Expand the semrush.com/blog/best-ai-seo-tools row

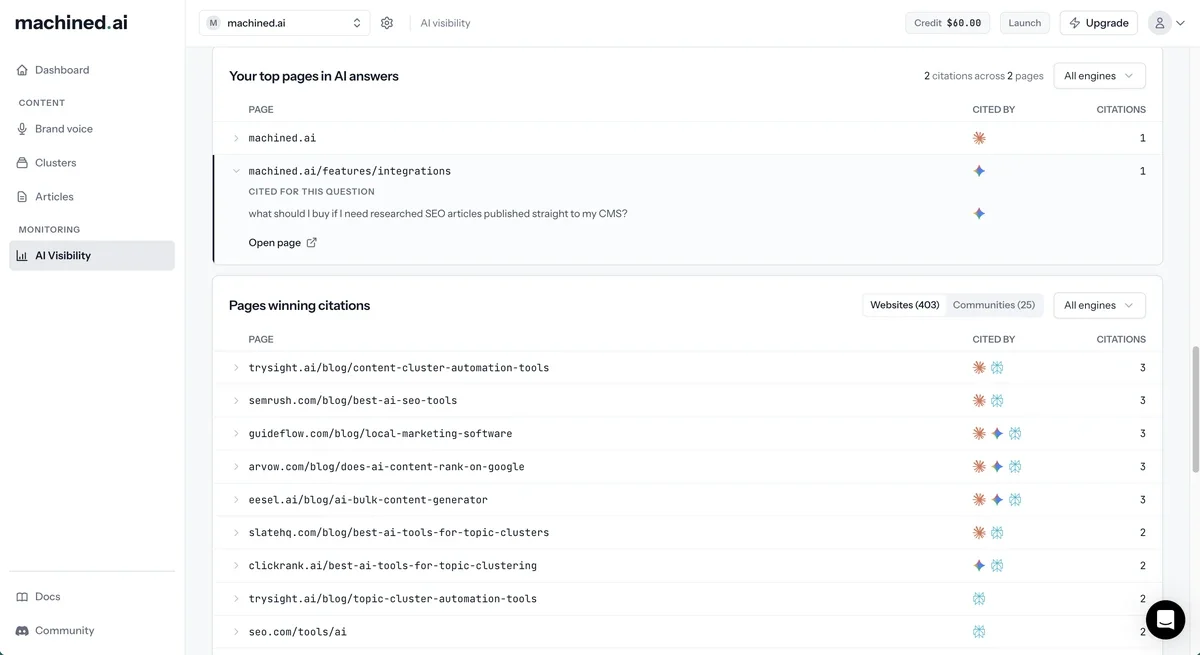(236, 400)
